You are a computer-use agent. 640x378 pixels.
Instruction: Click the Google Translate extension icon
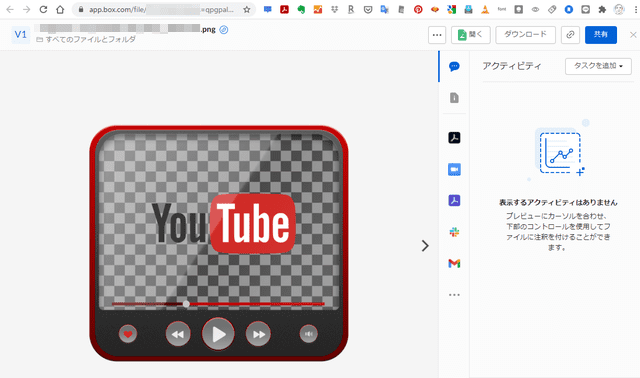point(384,9)
